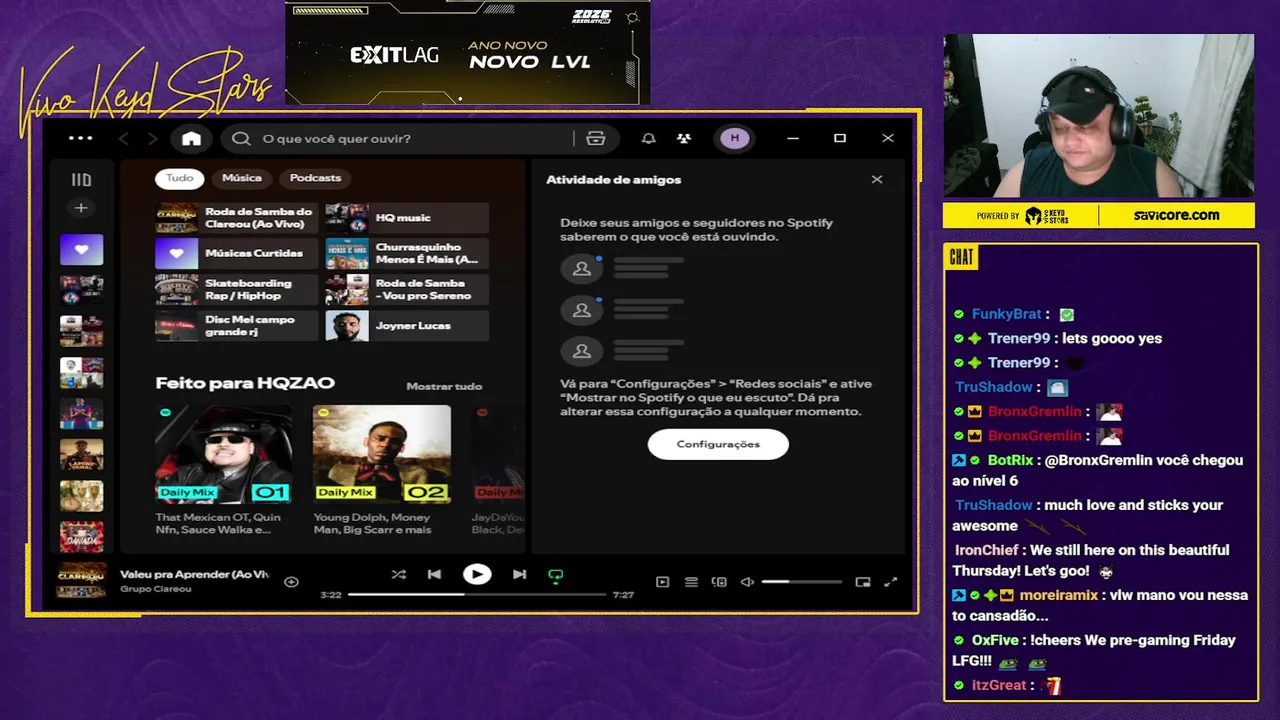1280x720 pixels.
Task: Open the Browse icon in search bar
Action: click(596, 138)
